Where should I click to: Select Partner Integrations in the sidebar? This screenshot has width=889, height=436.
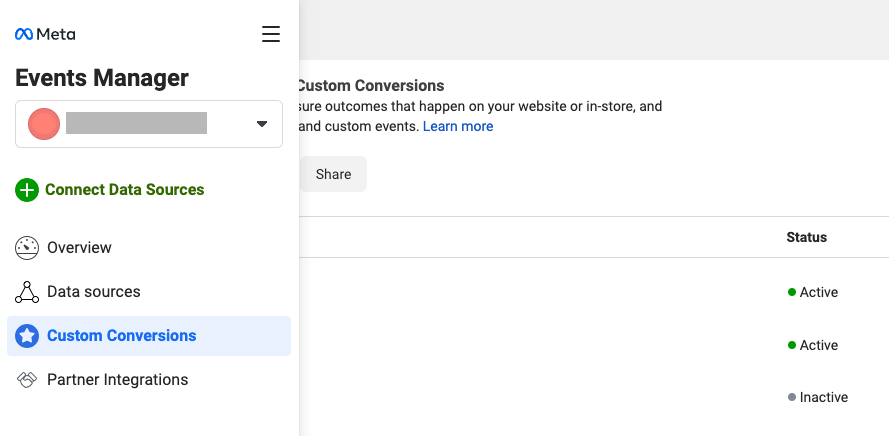(x=117, y=380)
